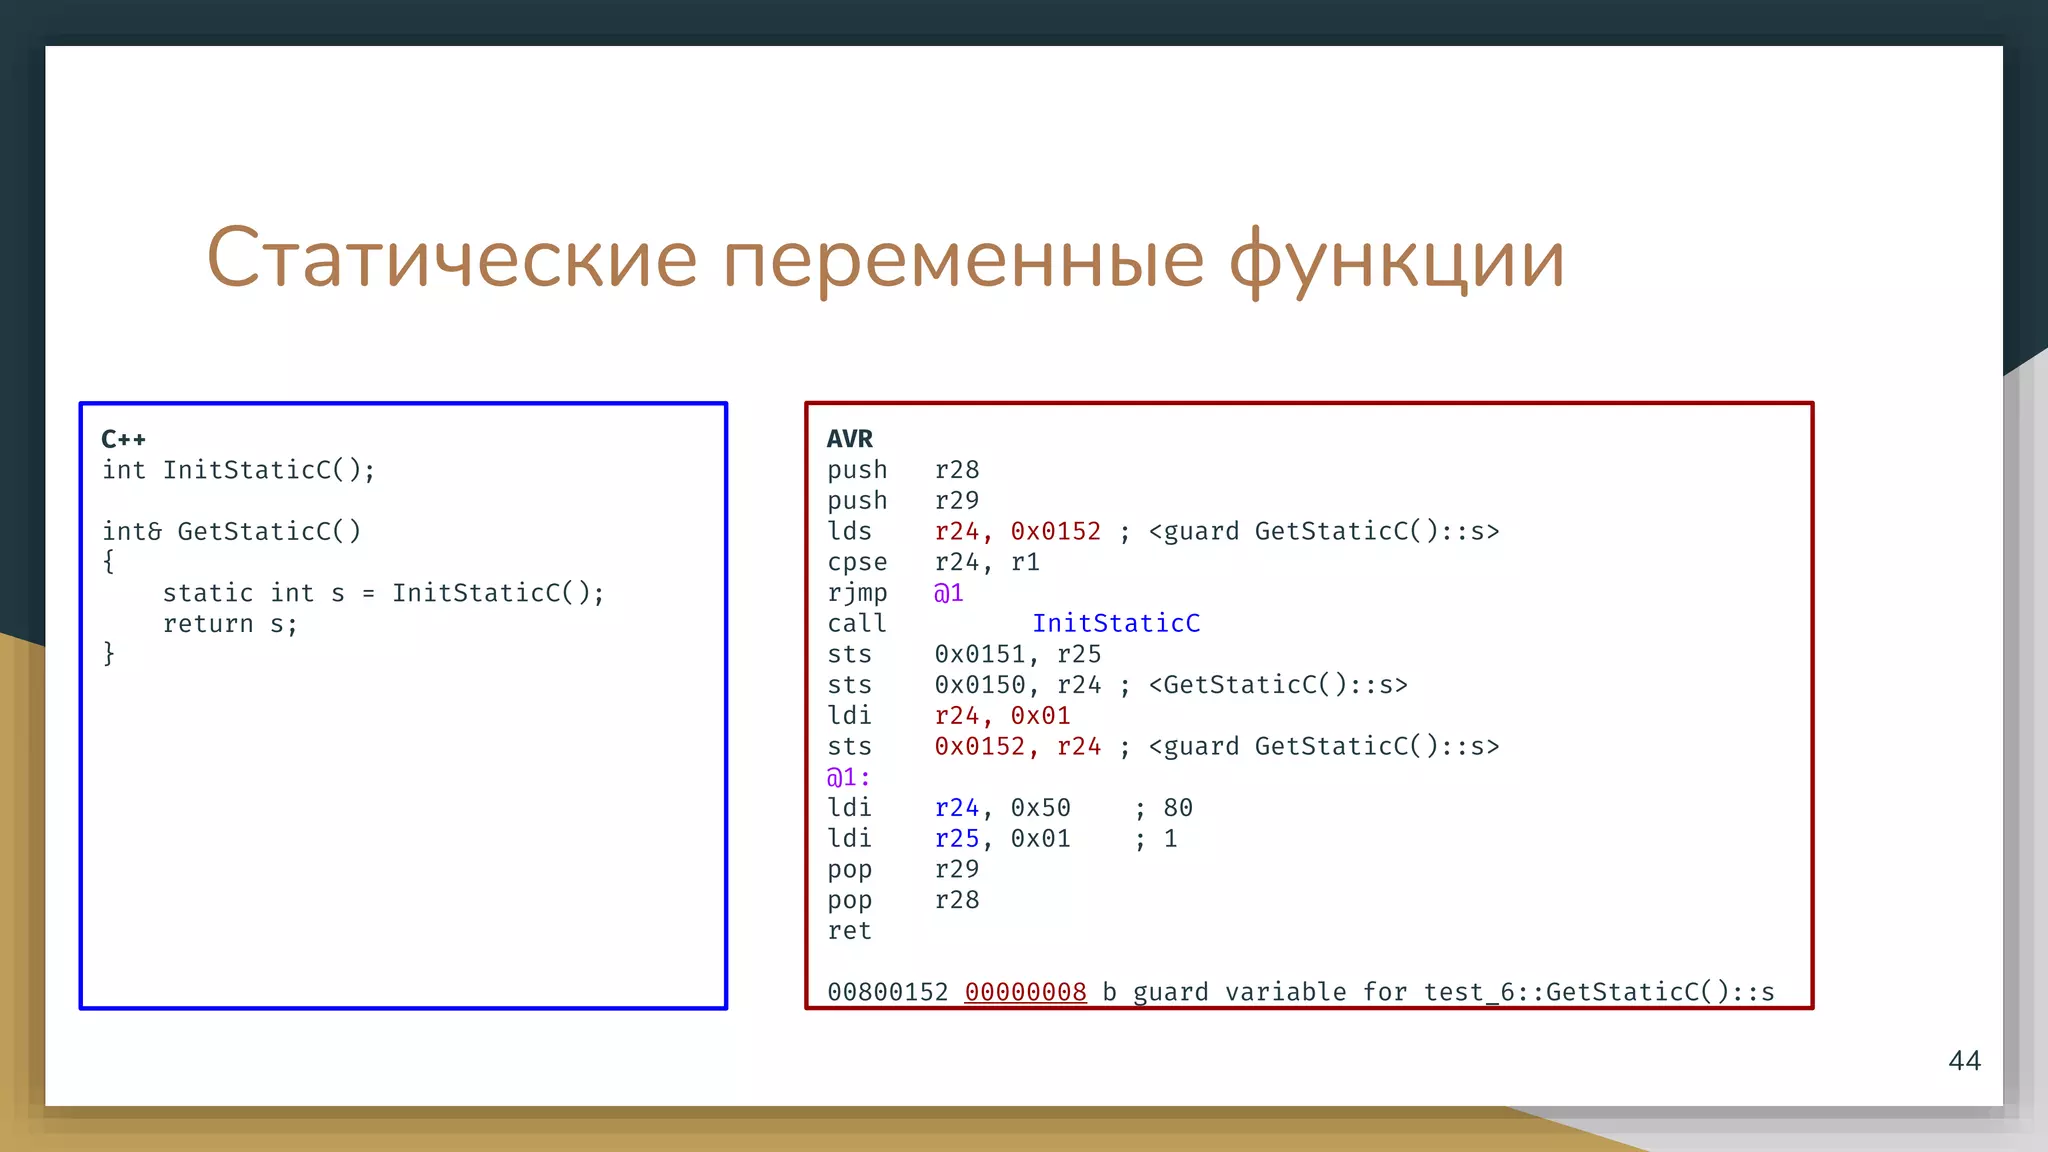Click the slide number 44
The width and height of the screenshot is (2048, 1152).
pyautogui.click(x=1964, y=1061)
